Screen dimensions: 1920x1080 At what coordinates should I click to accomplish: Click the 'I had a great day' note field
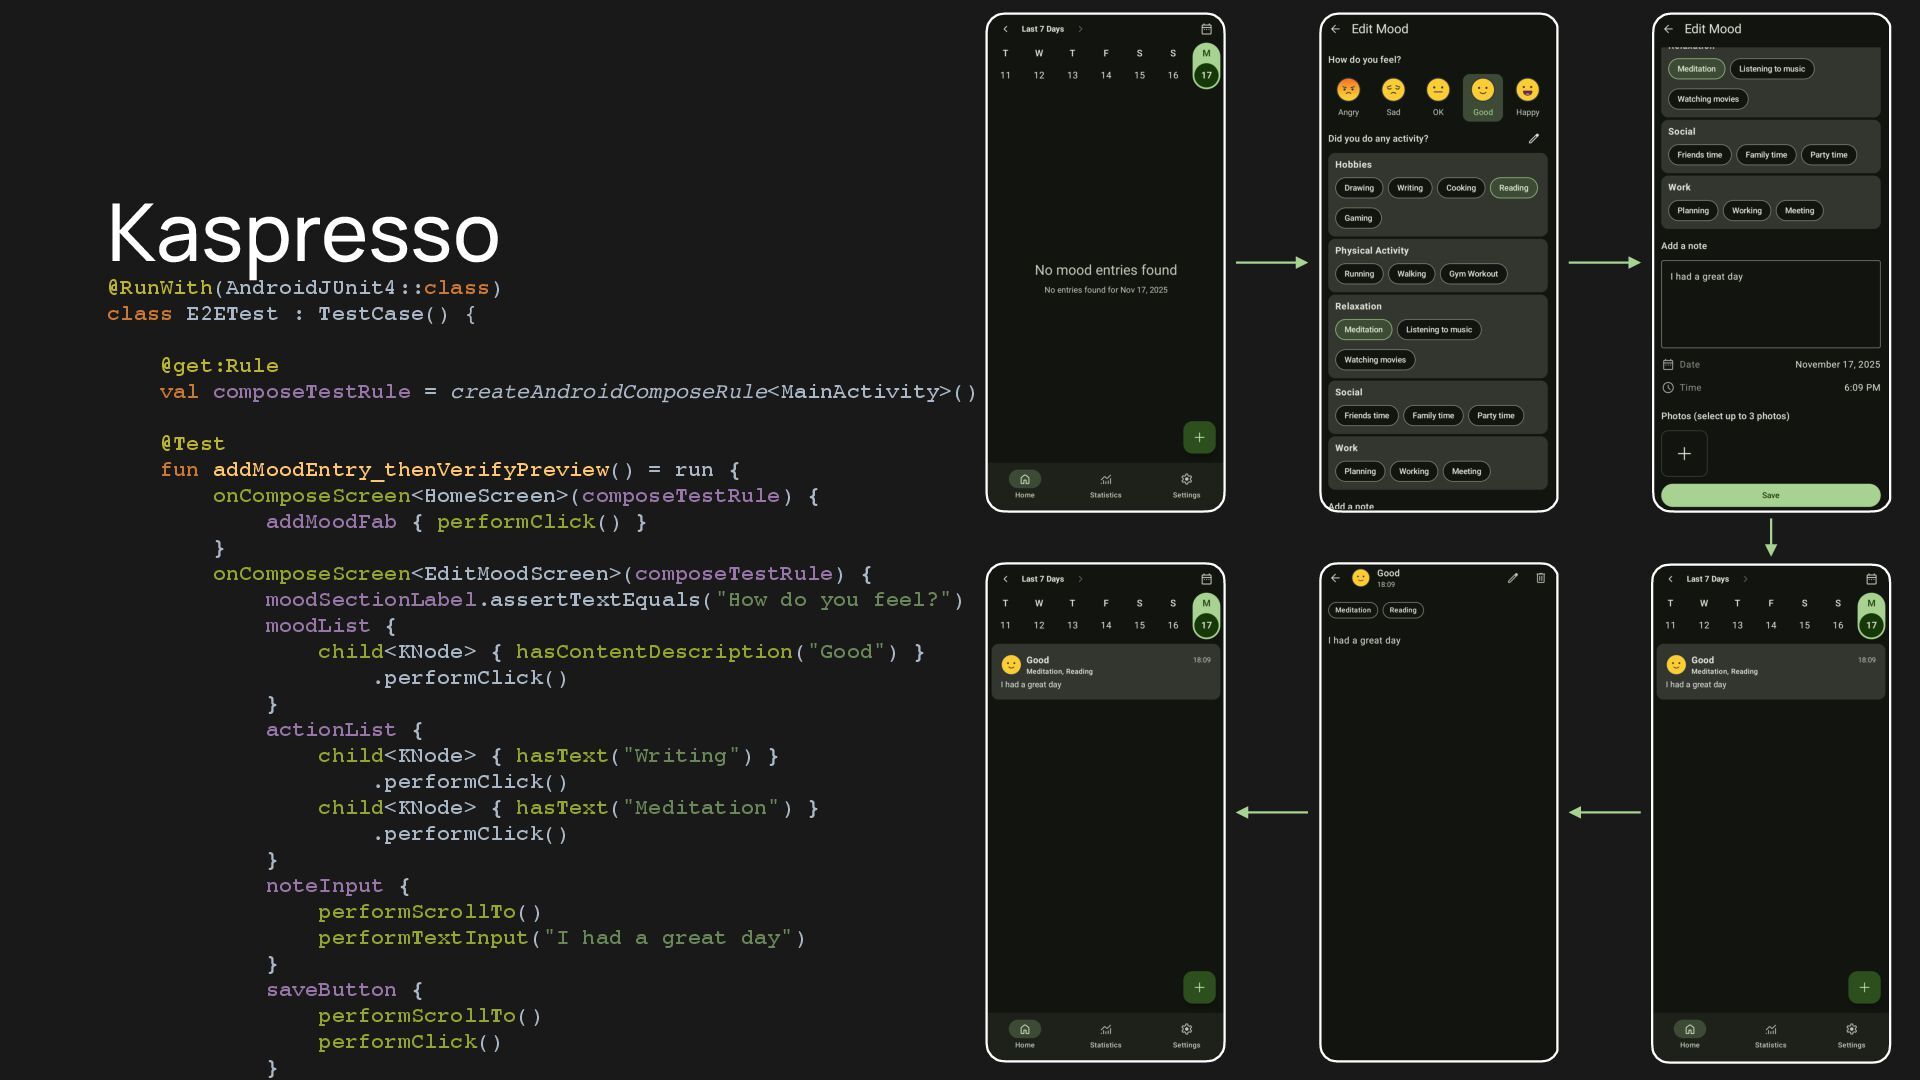click(x=1770, y=304)
